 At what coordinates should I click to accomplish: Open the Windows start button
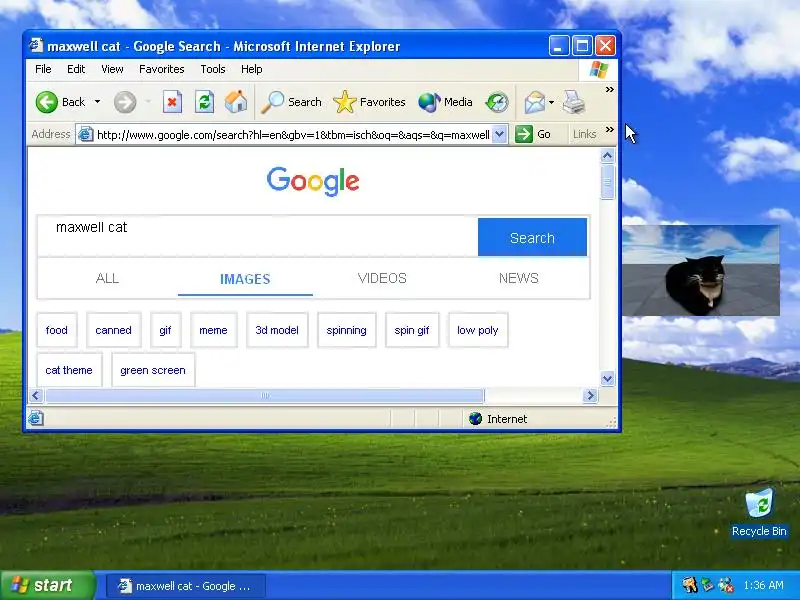pyautogui.click(x=47, y=585)
